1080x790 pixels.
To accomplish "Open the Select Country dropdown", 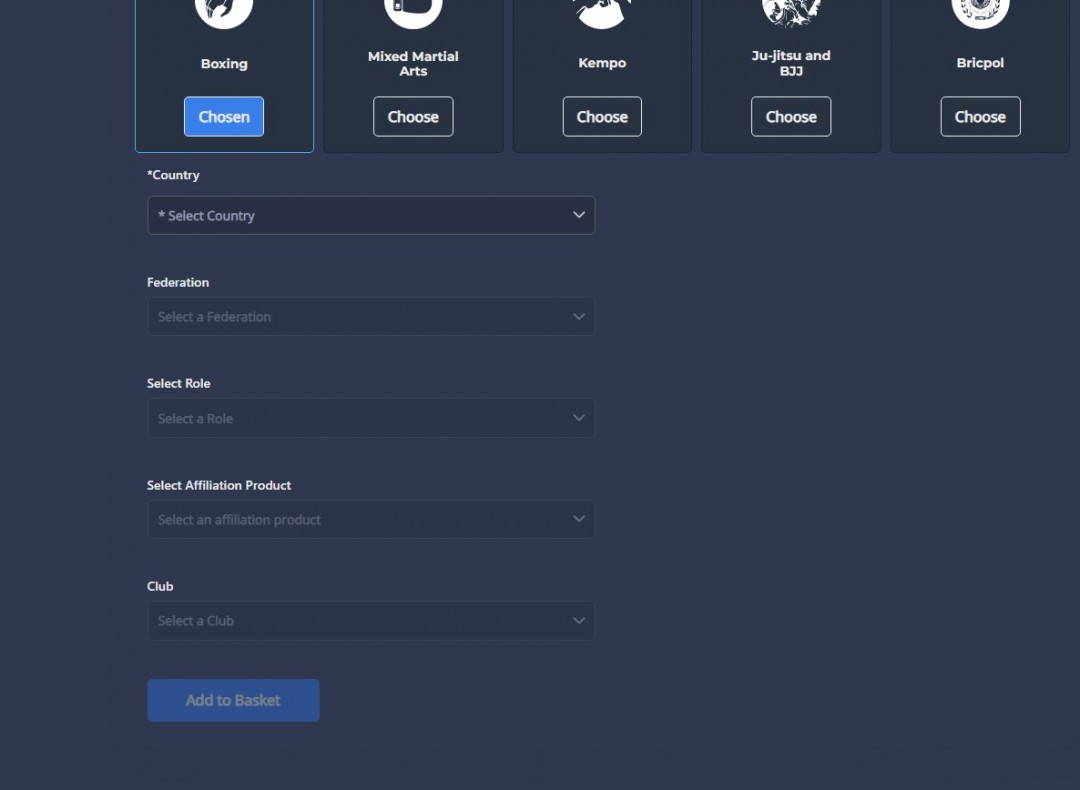I will 371,216.
